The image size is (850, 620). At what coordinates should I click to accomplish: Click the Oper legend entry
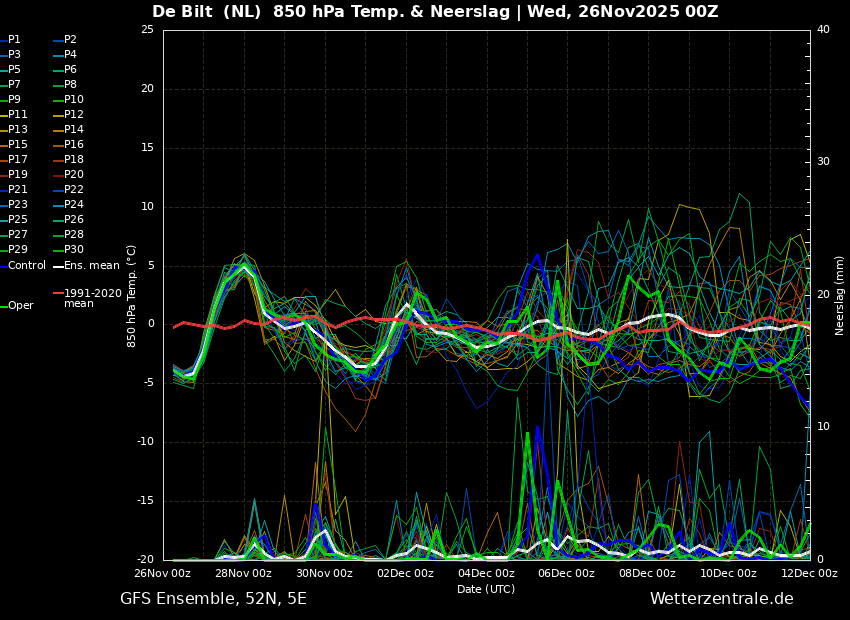(x=17, y=306)
